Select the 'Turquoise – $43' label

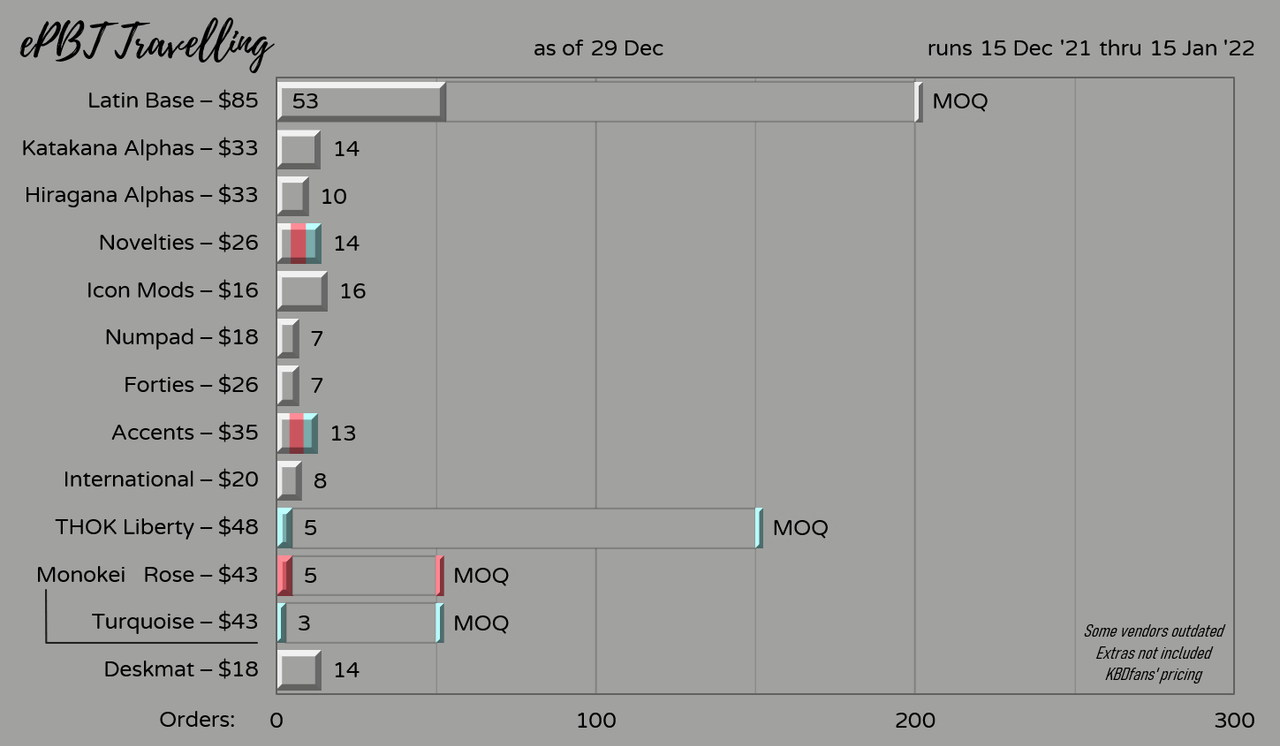[x=175, y=622]
